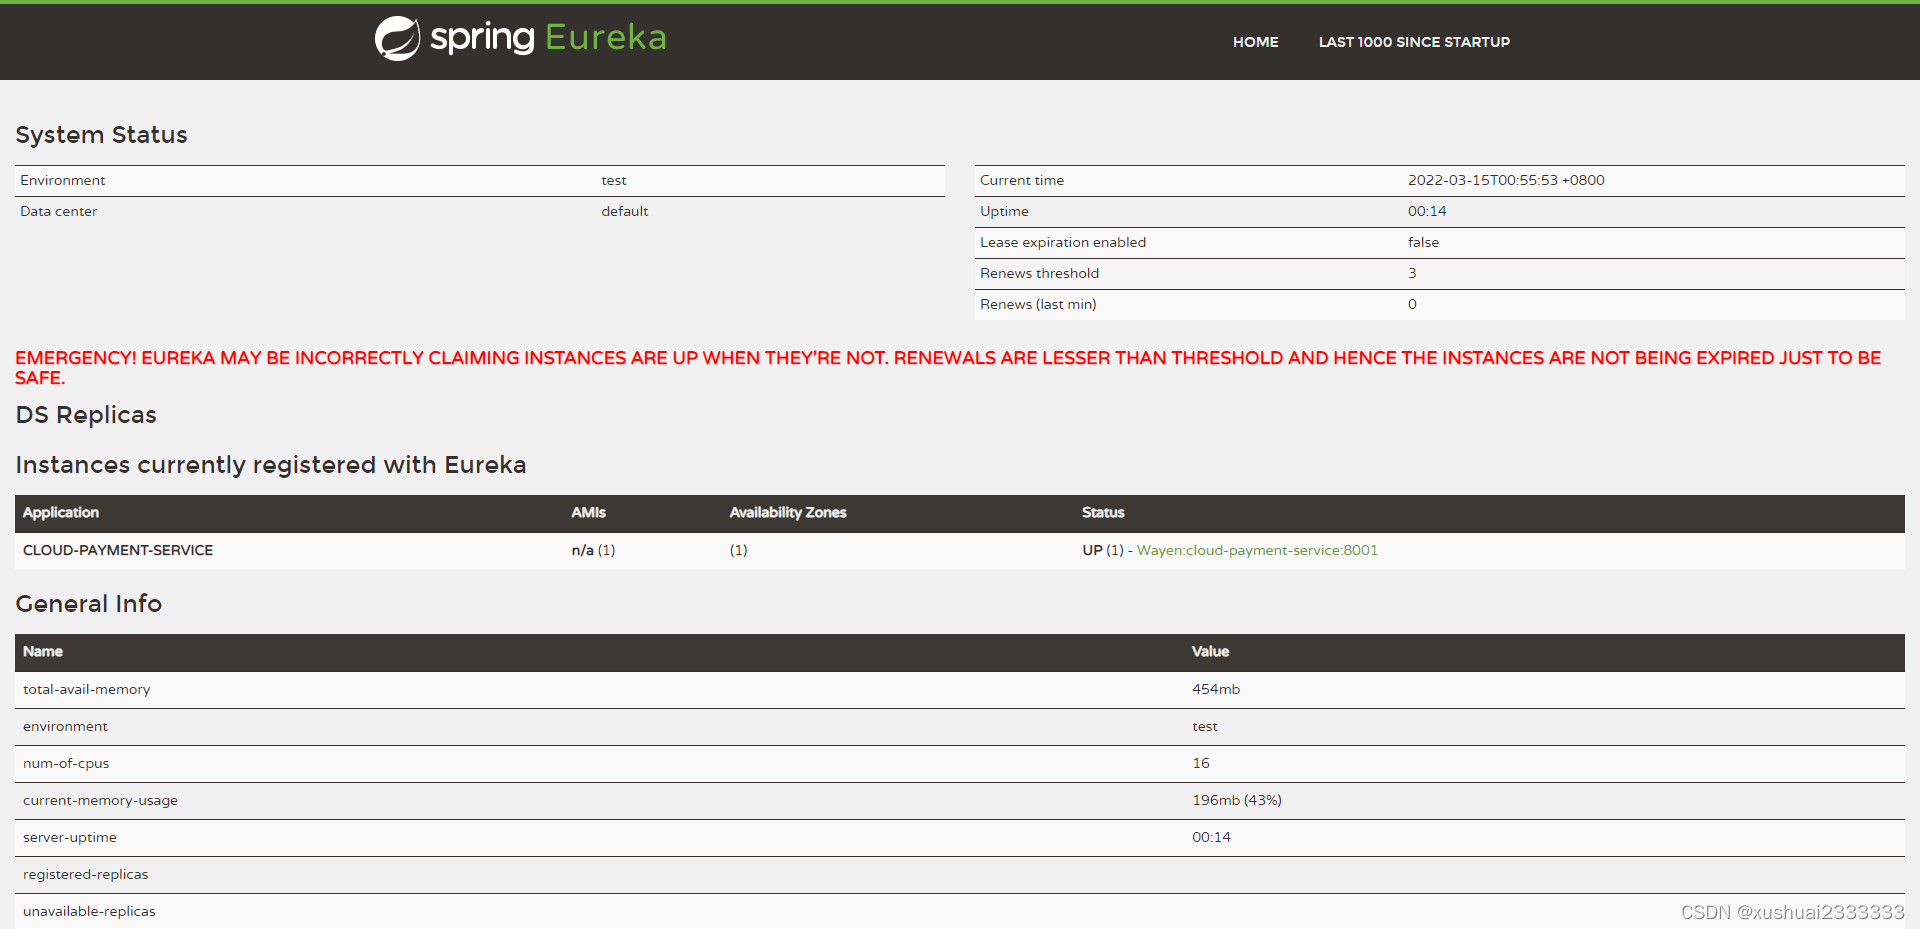Click the Status column header

(1103, 512)
